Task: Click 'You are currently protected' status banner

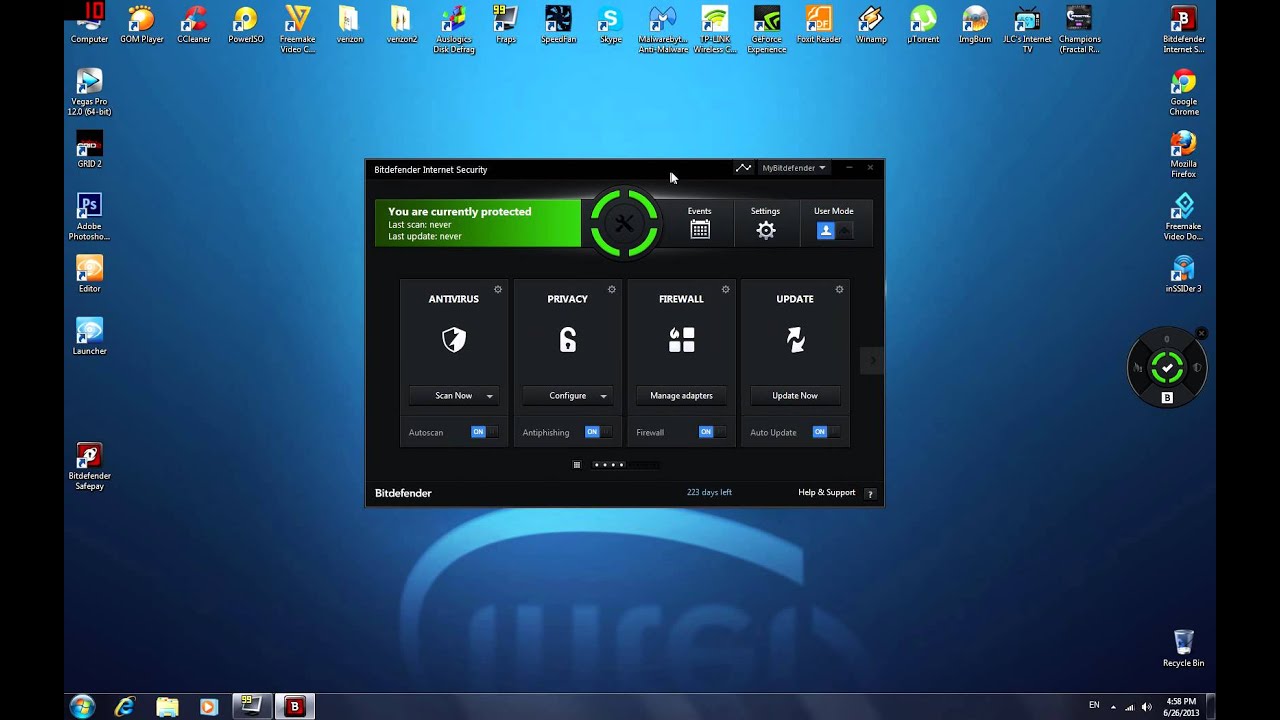Action: coord(478,223)
